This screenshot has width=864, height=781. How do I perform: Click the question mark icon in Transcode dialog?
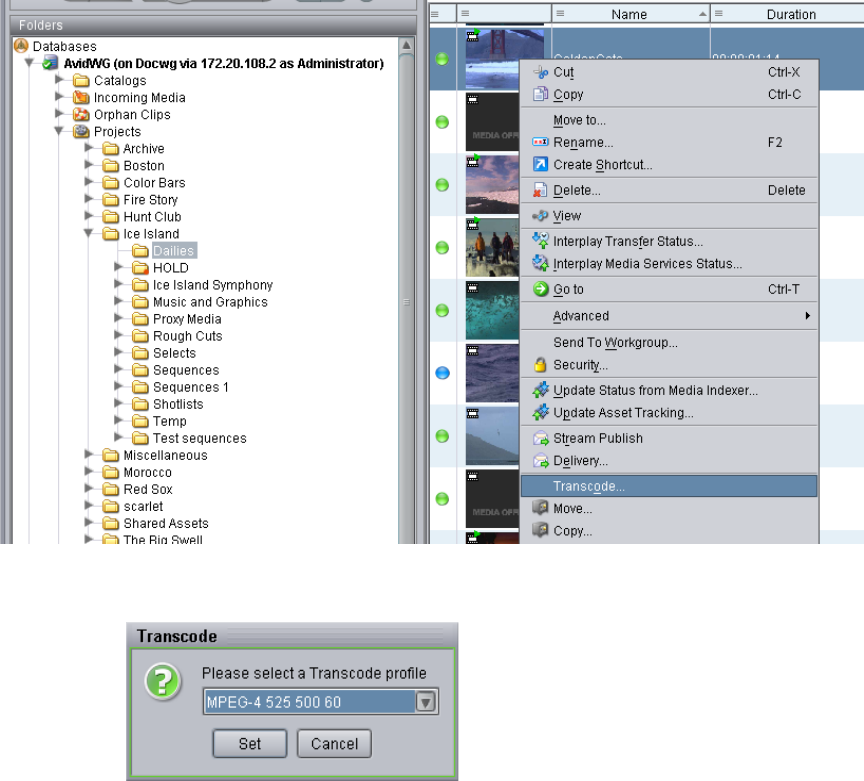point(163,681)
